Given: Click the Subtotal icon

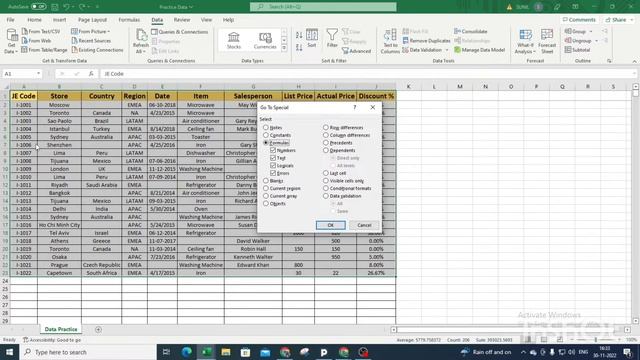Looking at the screenshot, I should 568,50.
